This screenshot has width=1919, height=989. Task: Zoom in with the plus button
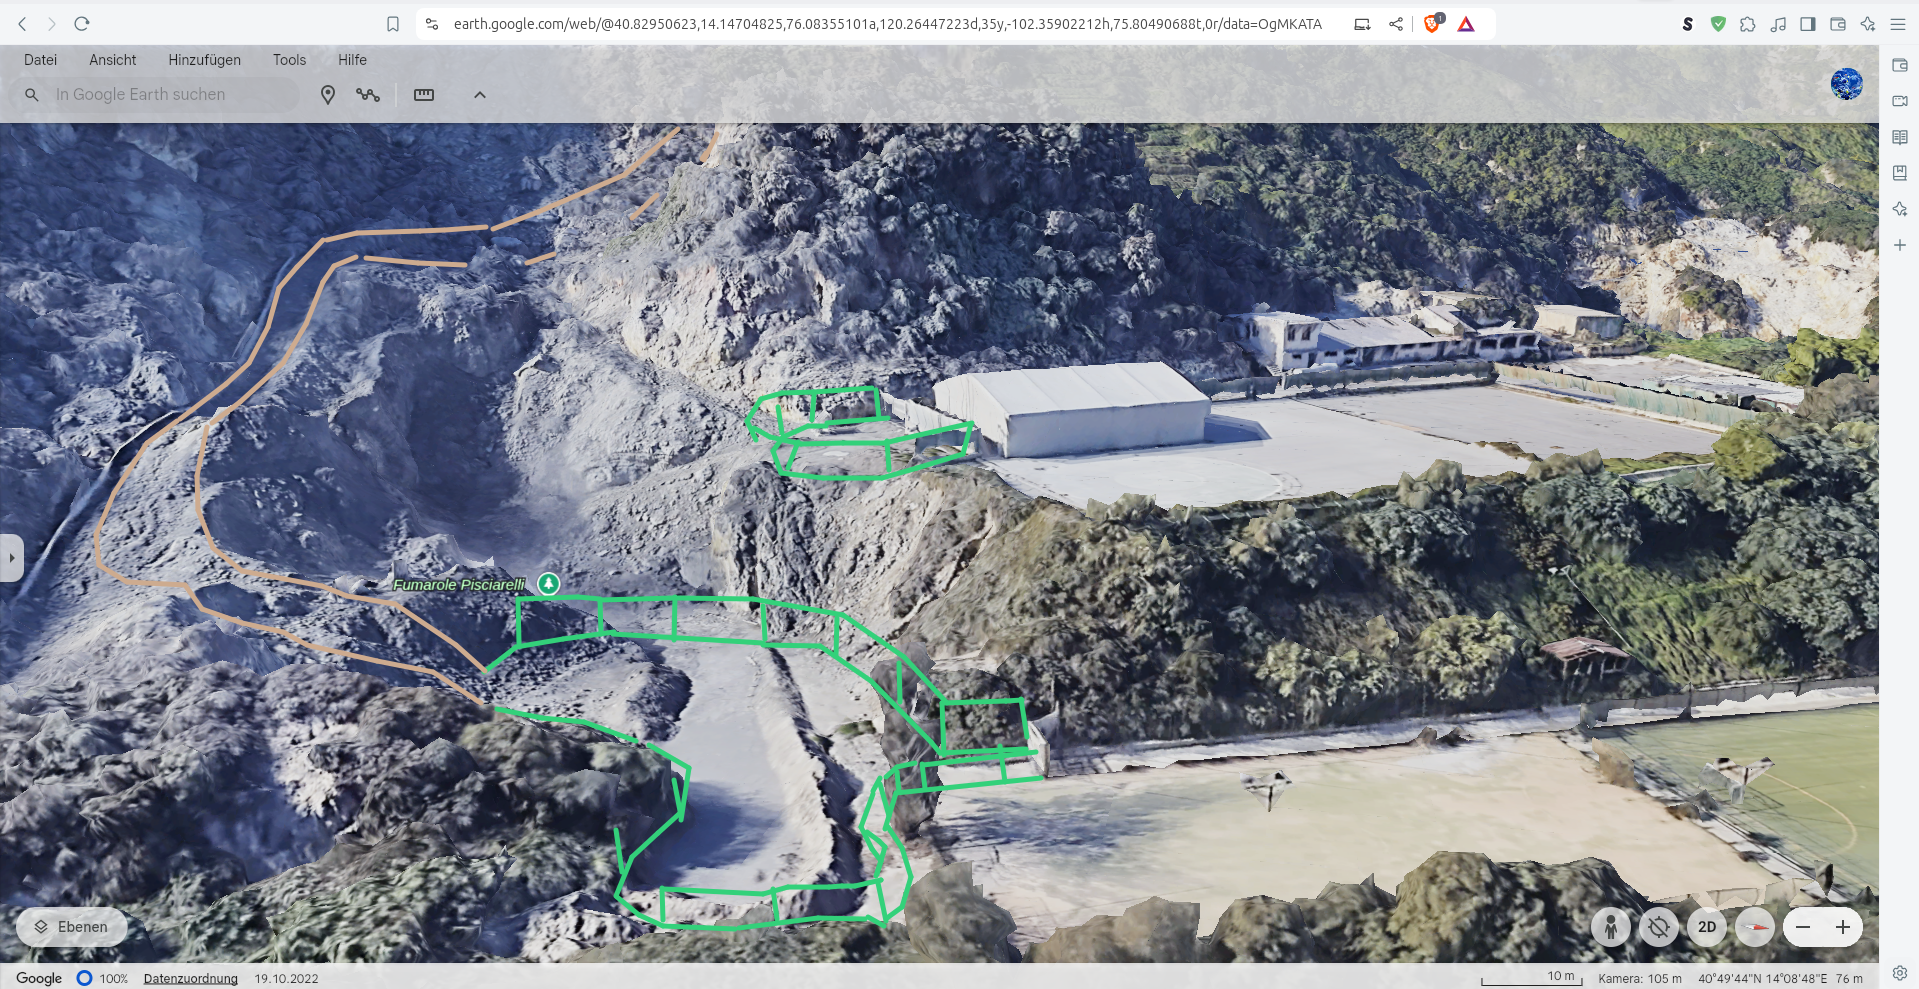tap(1843, 927)
